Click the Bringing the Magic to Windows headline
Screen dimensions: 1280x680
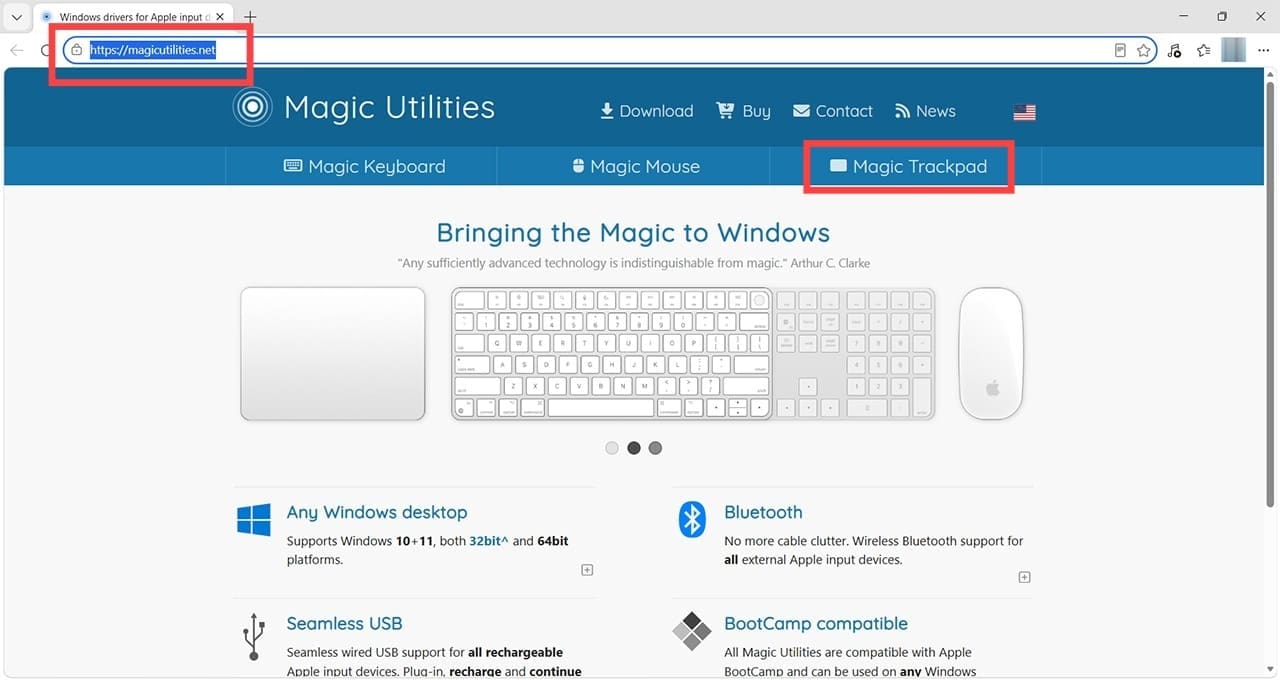[x=633, y=233]
